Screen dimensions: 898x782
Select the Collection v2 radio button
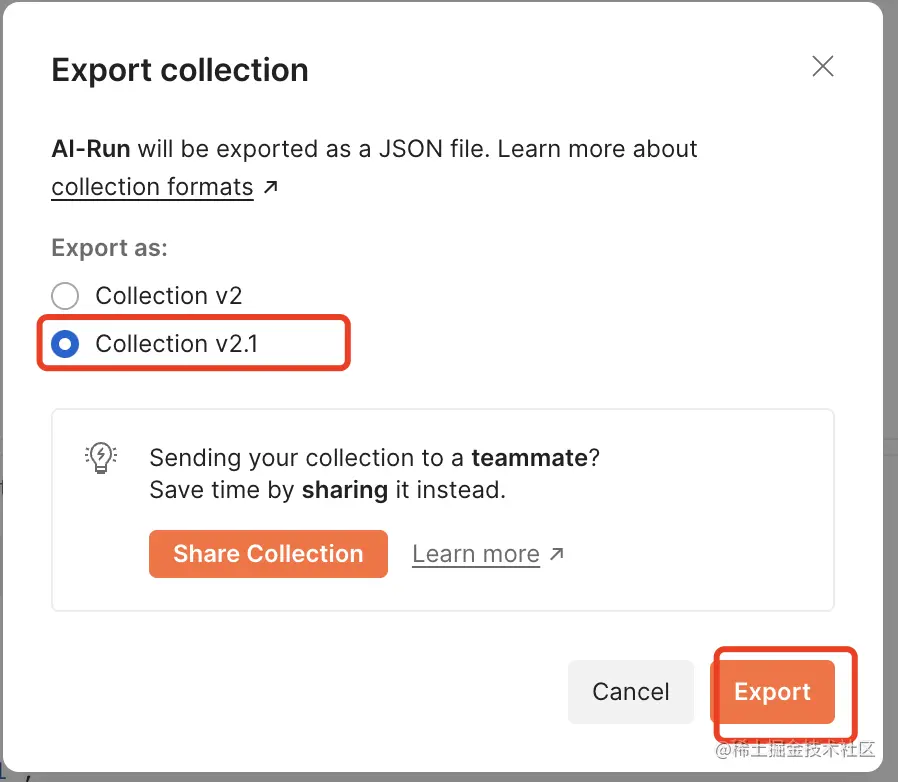tap(65, 296)
